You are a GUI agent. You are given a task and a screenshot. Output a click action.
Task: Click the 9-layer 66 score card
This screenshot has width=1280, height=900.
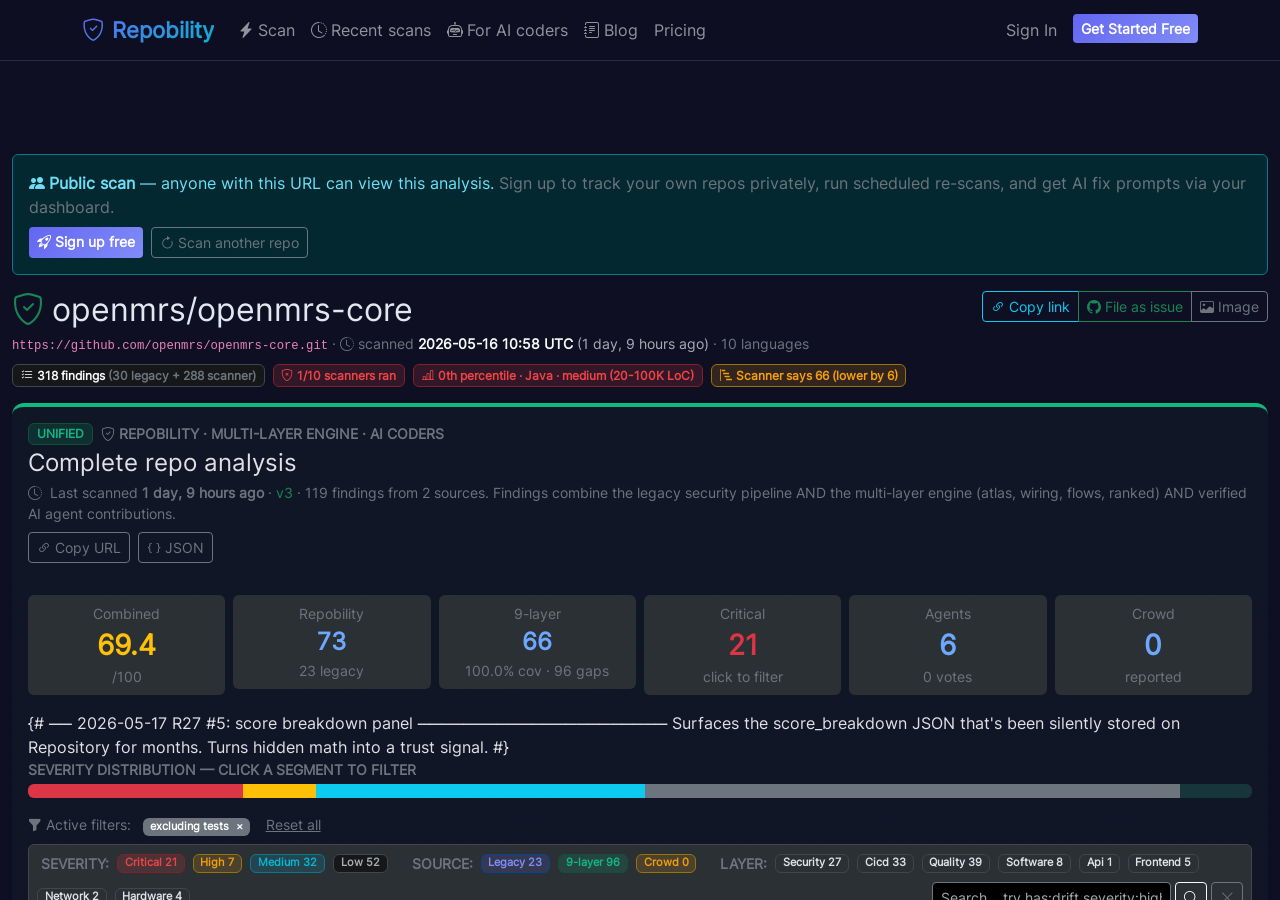click(x=537, y=642)
